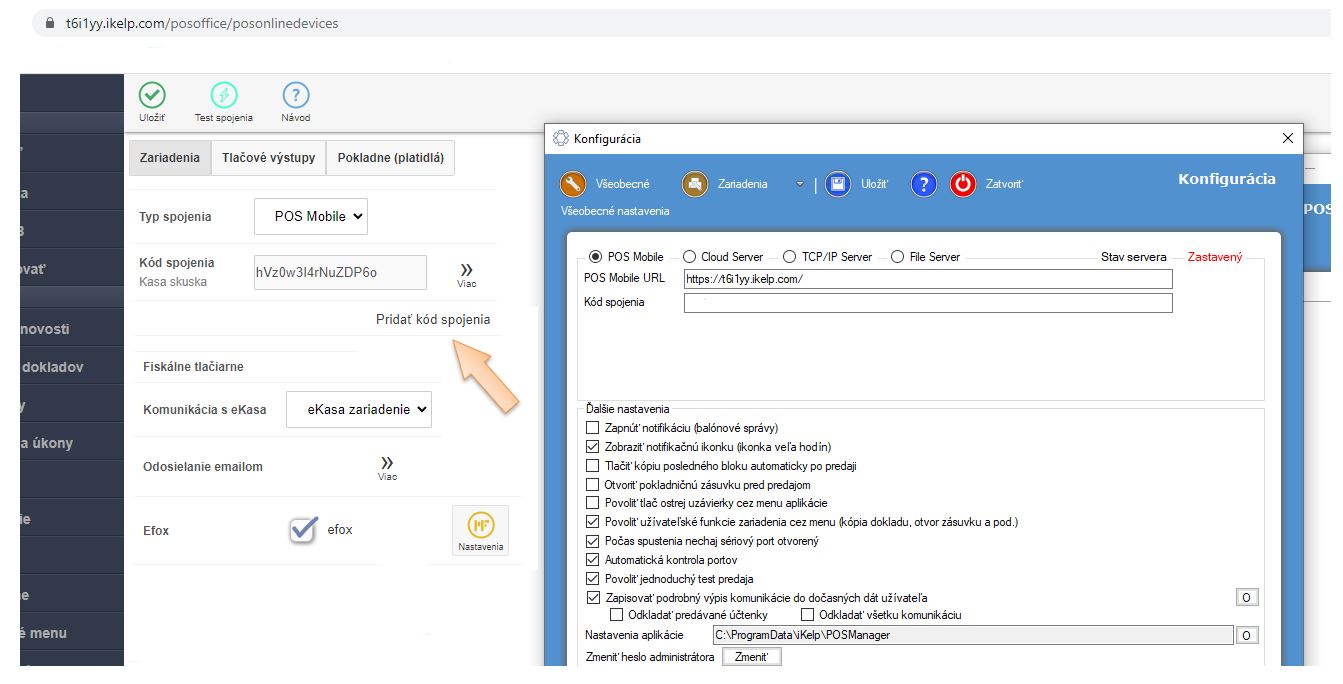Click the green Uložiť checkmark icon
This screenshot has height=684, width=1343.
(152, 96)
